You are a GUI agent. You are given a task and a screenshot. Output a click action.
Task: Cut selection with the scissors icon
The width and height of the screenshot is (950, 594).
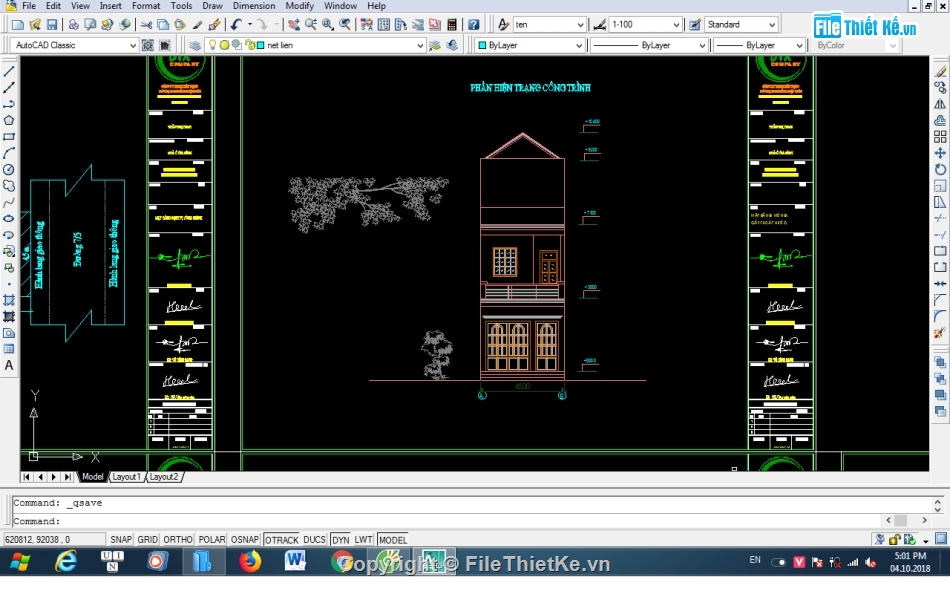(x=146, y=25)
